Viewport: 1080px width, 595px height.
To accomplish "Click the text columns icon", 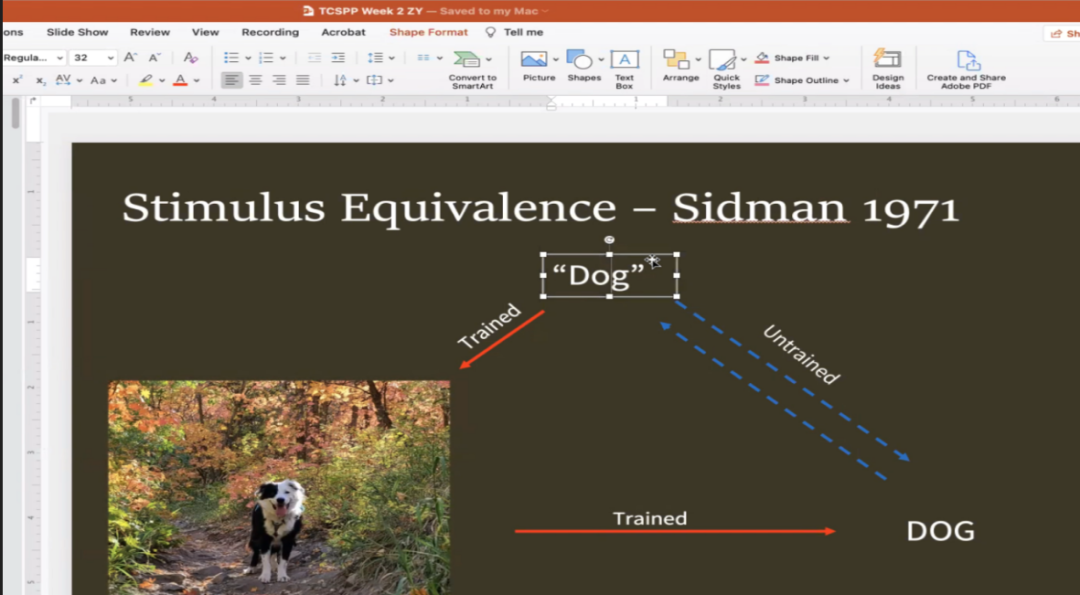I will [424, 58].
